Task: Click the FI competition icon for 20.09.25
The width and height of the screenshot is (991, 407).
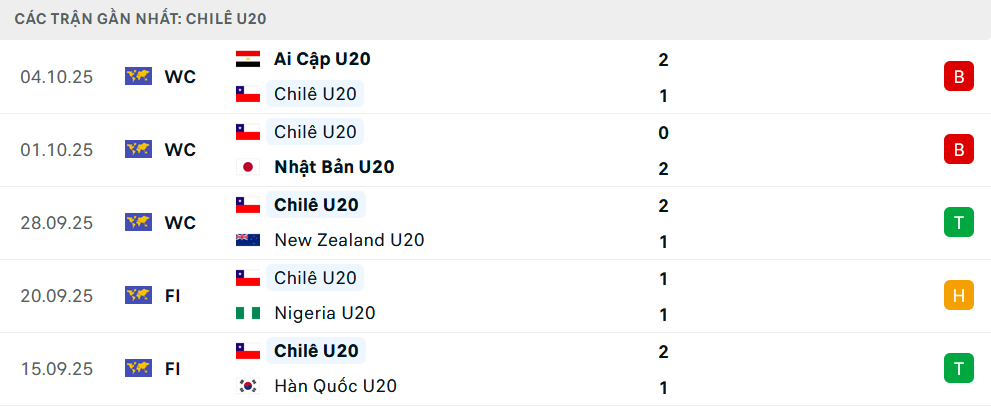Action: [x=138, y=295]
